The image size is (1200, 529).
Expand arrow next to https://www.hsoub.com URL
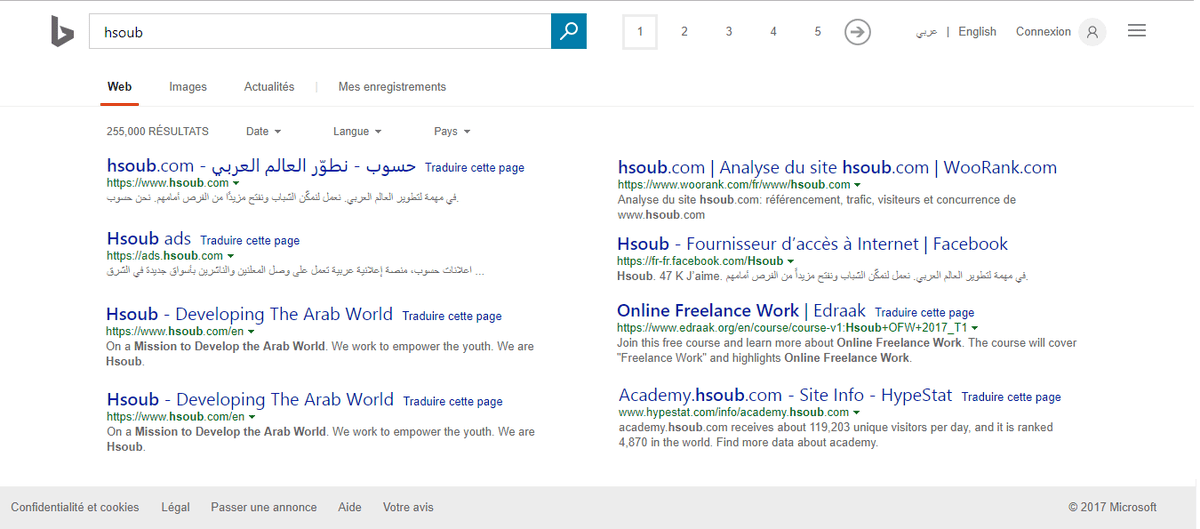coord(236,184)
